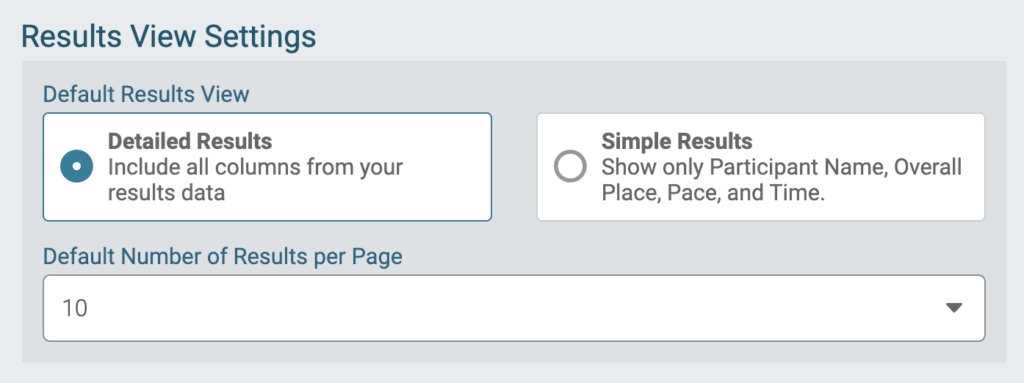The width and height of the screenshot is (1024, 383).
Task: Click the bold Detailed Results title
Action: pyautogui.click(x=190, y=141)
